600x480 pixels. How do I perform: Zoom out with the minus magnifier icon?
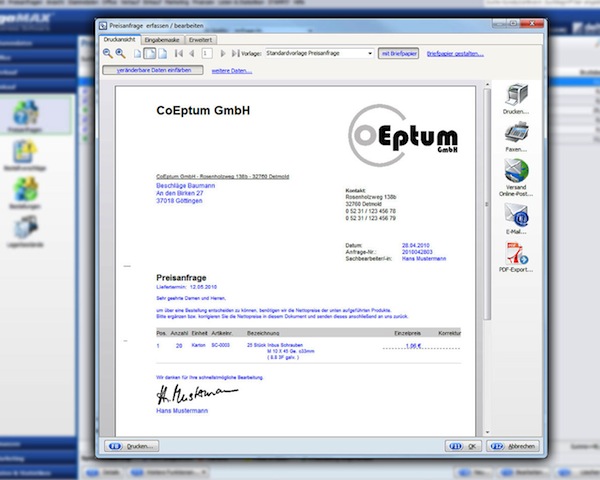tap(108, 54)
